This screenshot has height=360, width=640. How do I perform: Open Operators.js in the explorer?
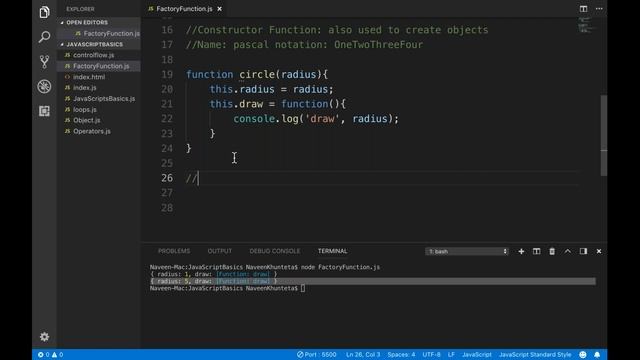pos(91,131)
